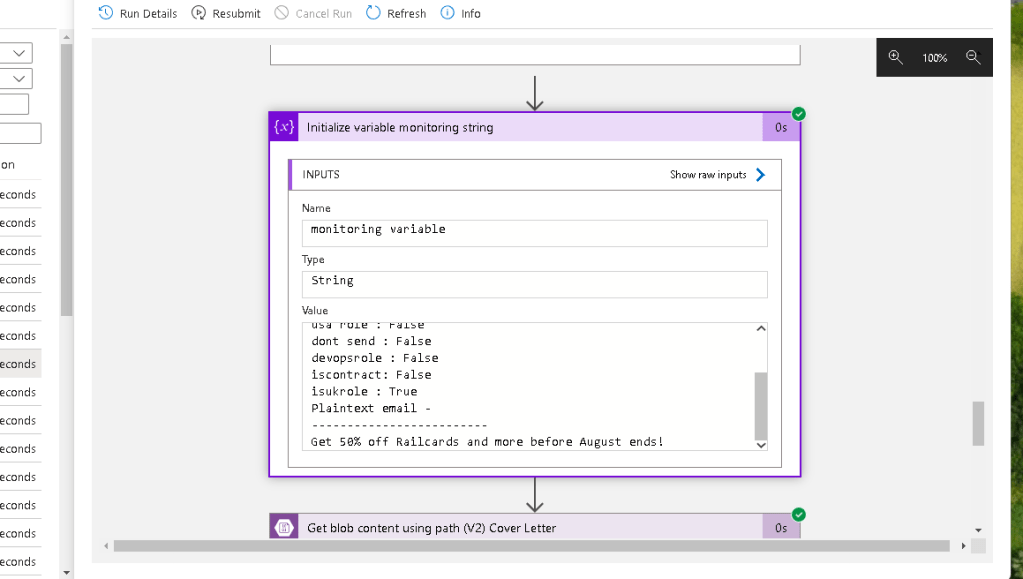This screenshot has width=1023, height=579.
Task: Zoom out on the designer canvas
Action: coord(973,57)
